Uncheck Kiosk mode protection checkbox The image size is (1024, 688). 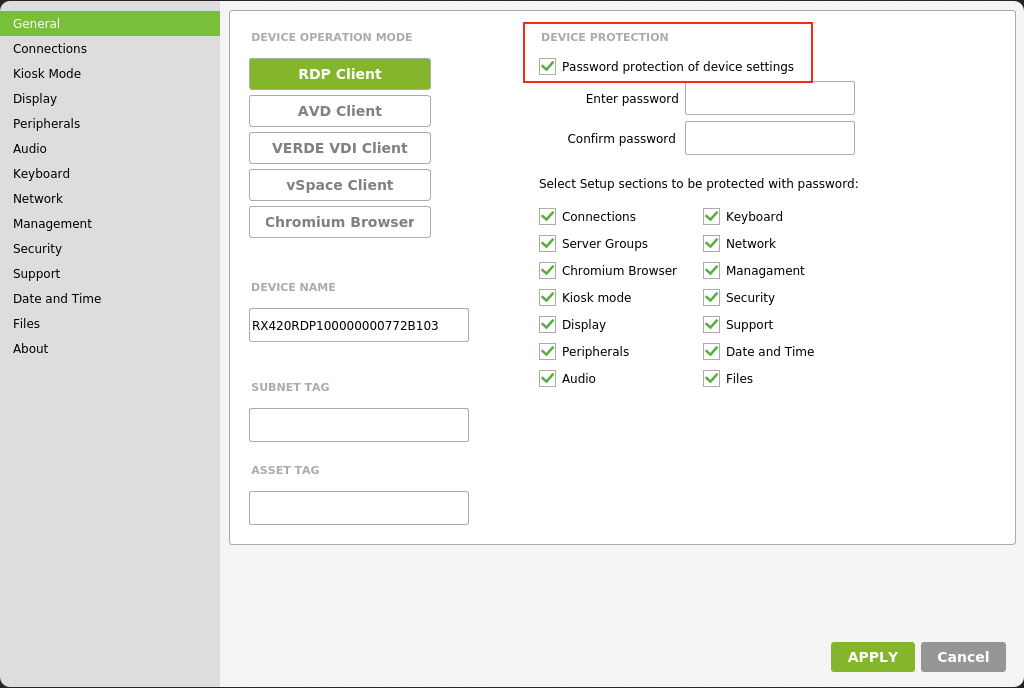click(x=547, y=298)
